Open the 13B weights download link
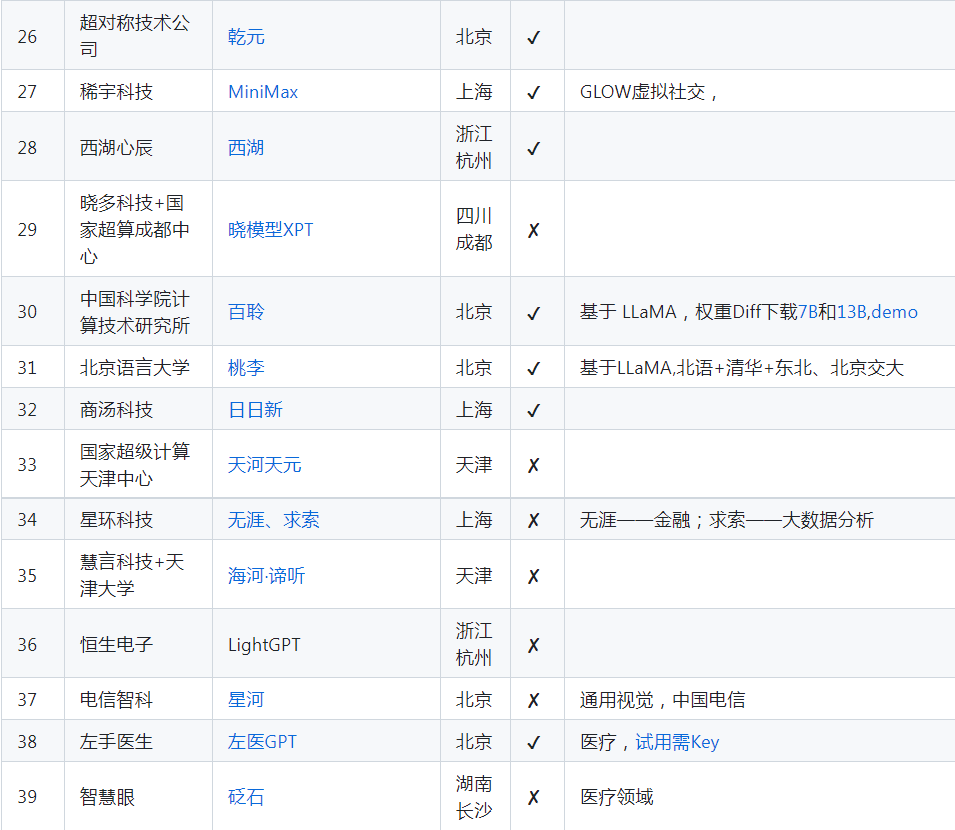955x830 pixels. click(852, 312)
